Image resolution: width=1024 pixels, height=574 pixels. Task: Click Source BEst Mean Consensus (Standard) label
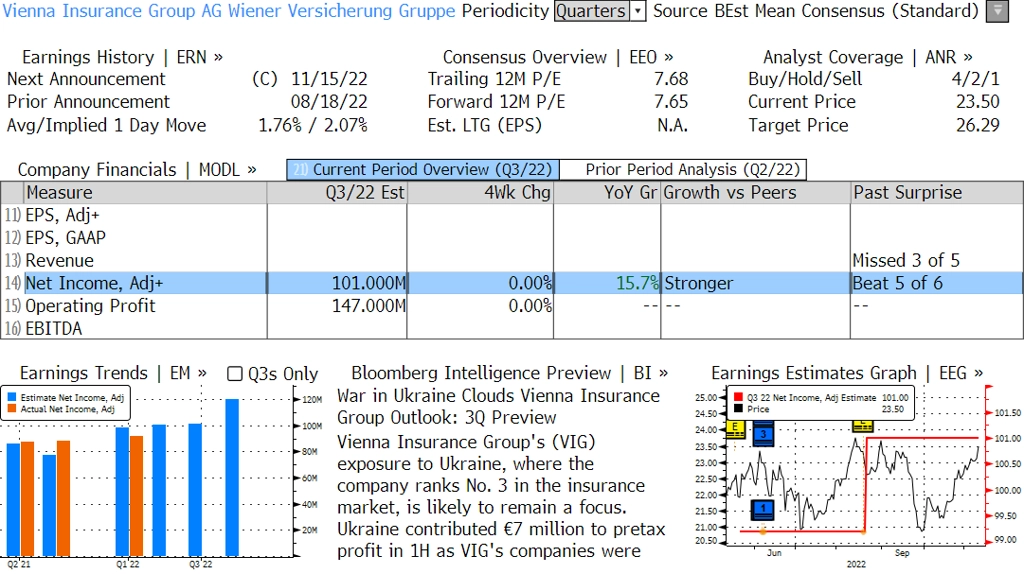click(x=816, y=11)
